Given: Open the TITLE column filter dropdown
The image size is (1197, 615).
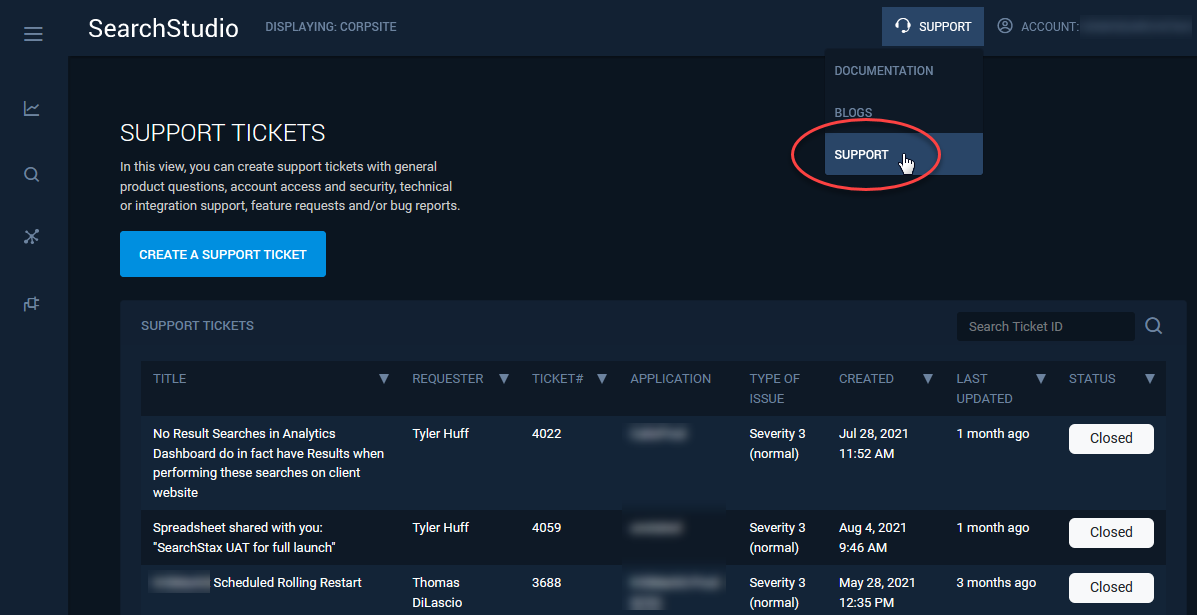Looking at the screenshot, I should (384, 378).
